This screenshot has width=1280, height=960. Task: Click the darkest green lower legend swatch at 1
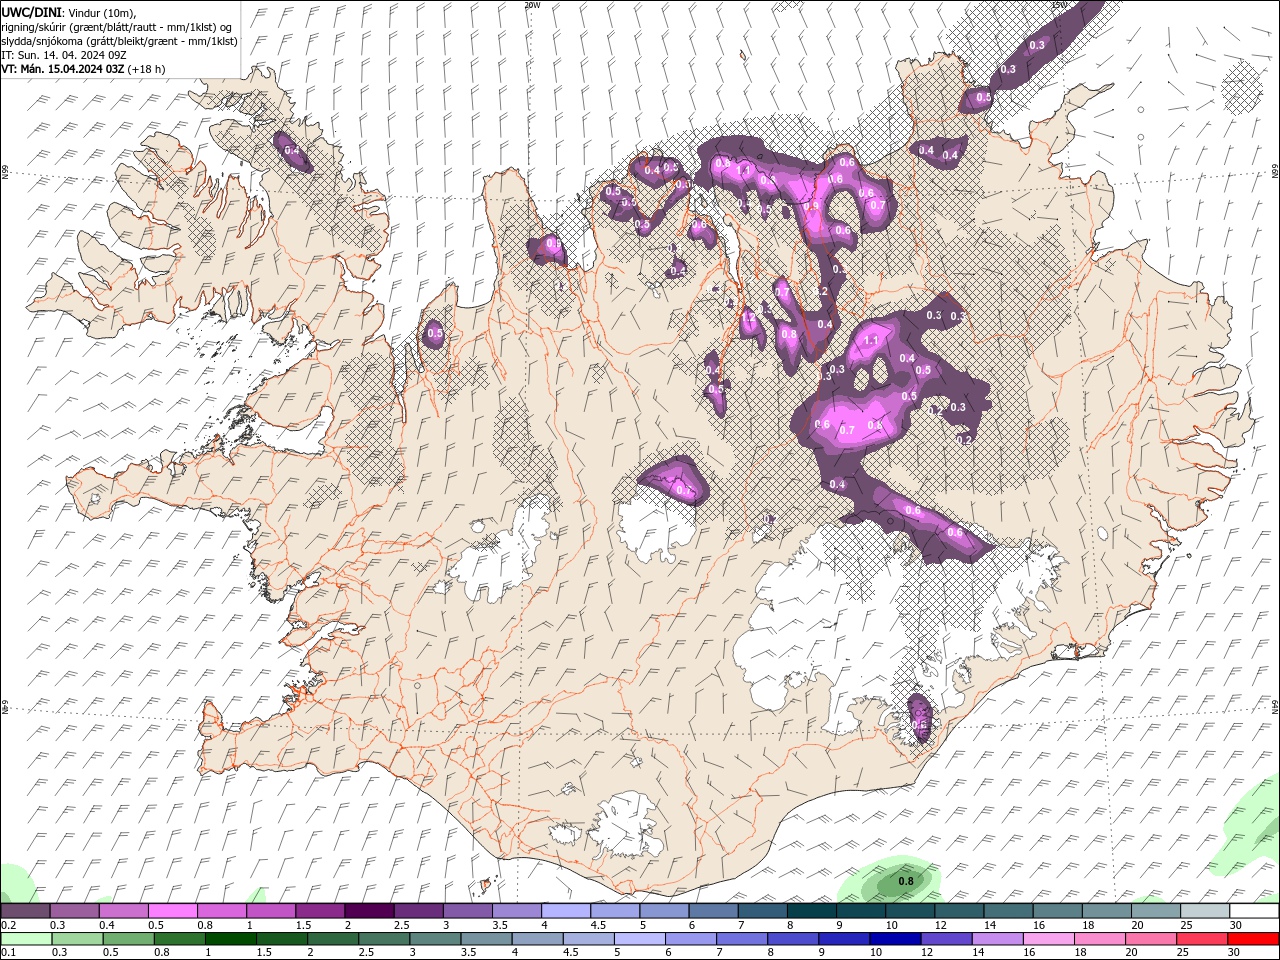coord(229,939)
